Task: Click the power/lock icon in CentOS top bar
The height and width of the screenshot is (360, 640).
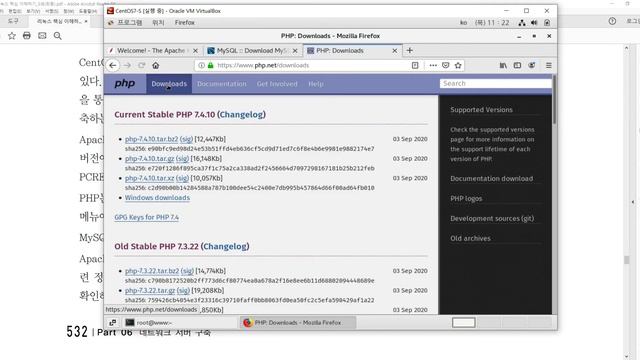Action: (x=547, y=23)
